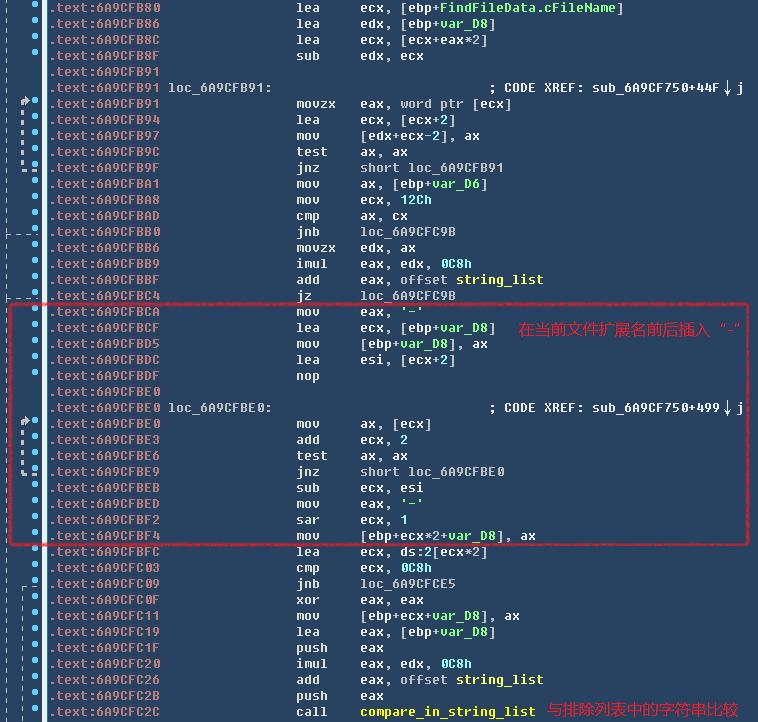Viewport: 758px width, 722px height.
Task: Click address .text:6A9CFC2B
Action: [x=105, y=696]
